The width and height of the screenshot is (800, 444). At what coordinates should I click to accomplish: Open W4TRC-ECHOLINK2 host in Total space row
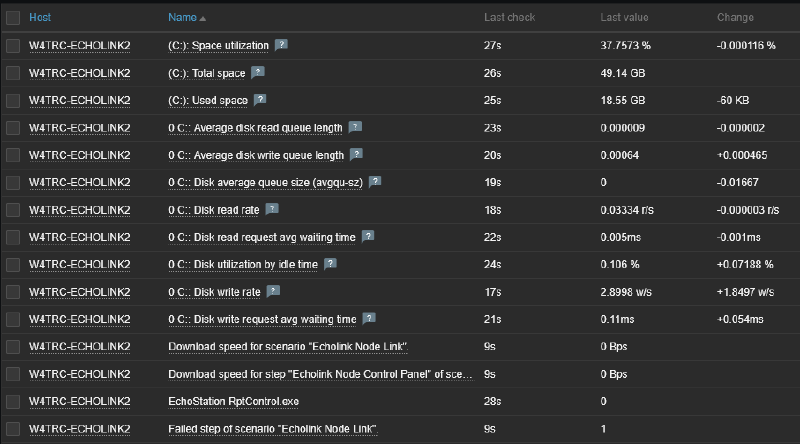(x=80, y=73)
